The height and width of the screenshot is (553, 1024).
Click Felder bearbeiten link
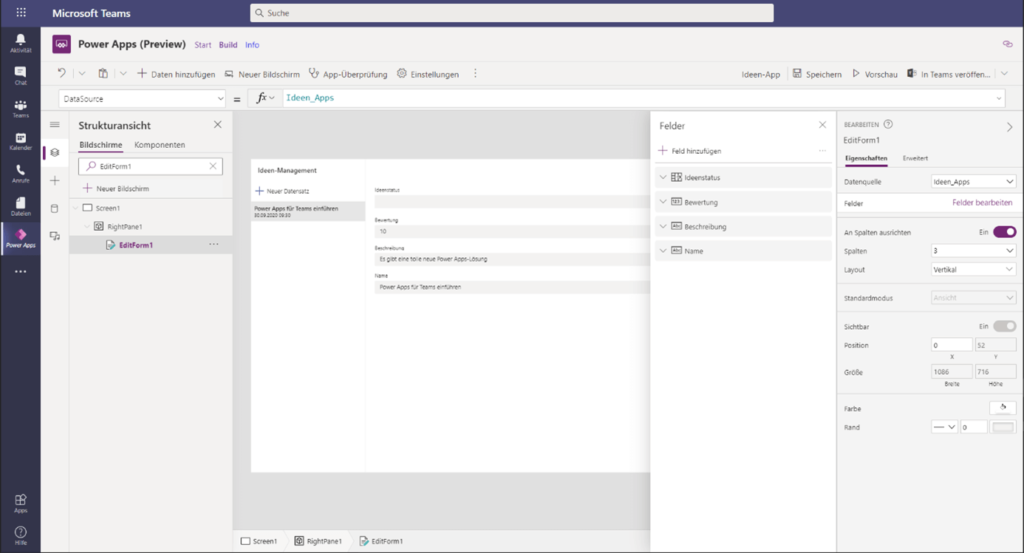click(982, 202)
